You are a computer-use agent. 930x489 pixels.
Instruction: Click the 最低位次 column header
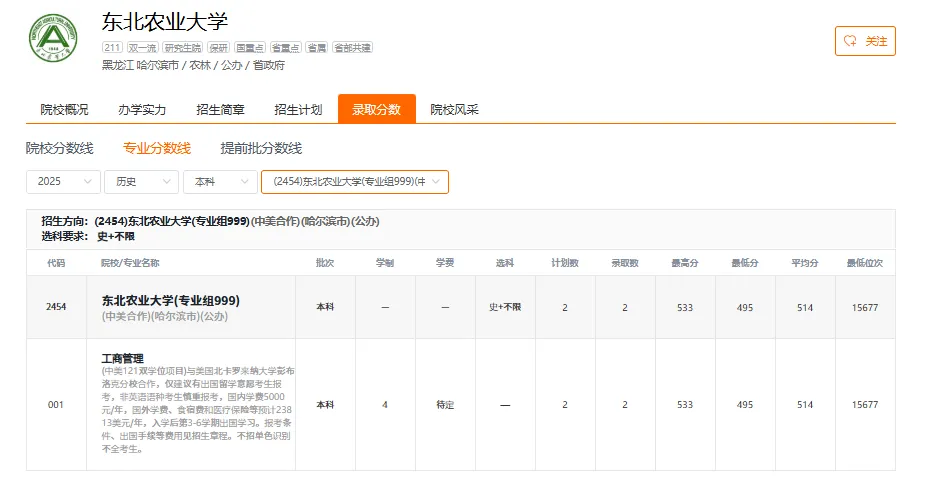click(865, 263)
